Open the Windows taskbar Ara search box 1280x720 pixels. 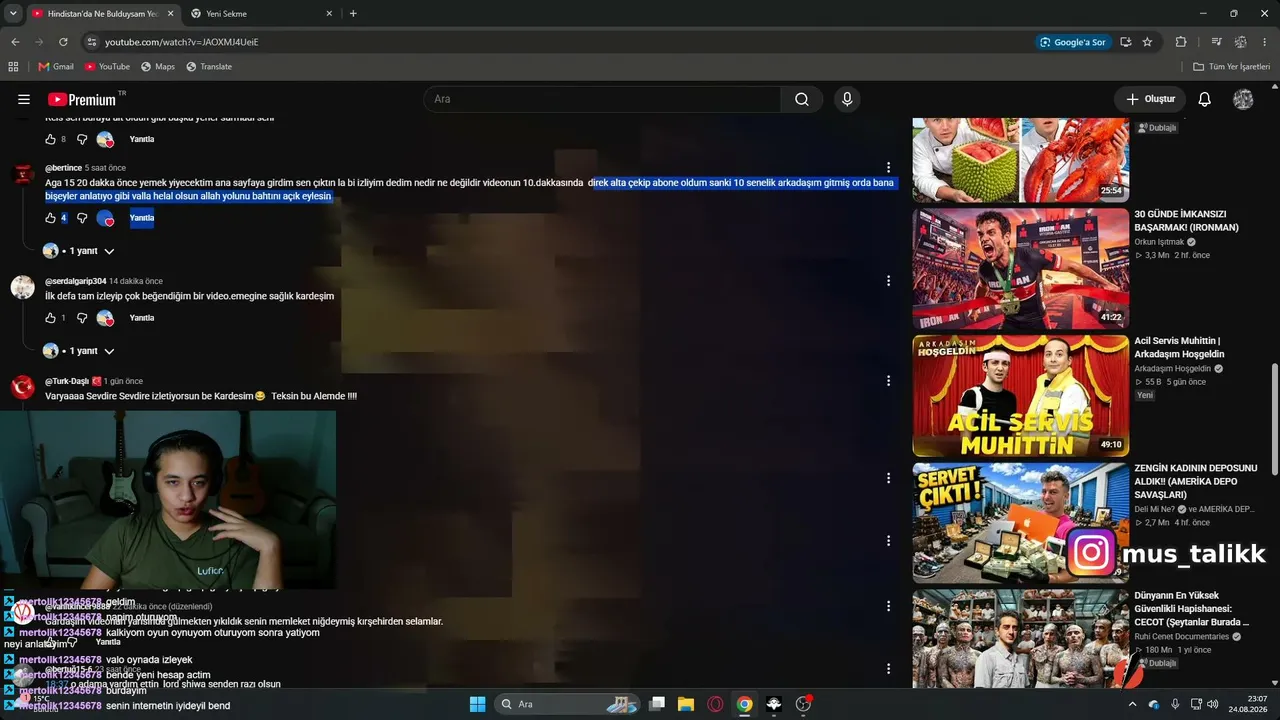[568, 704]
